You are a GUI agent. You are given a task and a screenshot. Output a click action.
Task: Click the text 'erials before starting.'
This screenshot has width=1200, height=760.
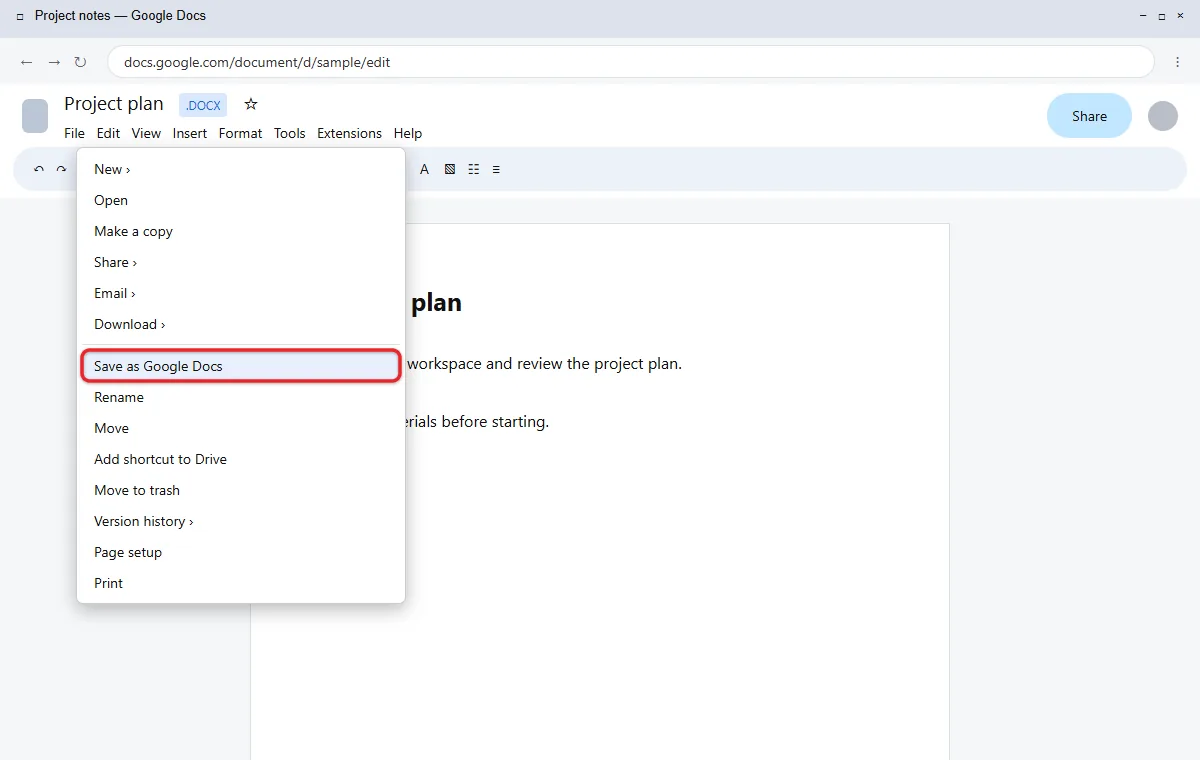pos(477,421)
